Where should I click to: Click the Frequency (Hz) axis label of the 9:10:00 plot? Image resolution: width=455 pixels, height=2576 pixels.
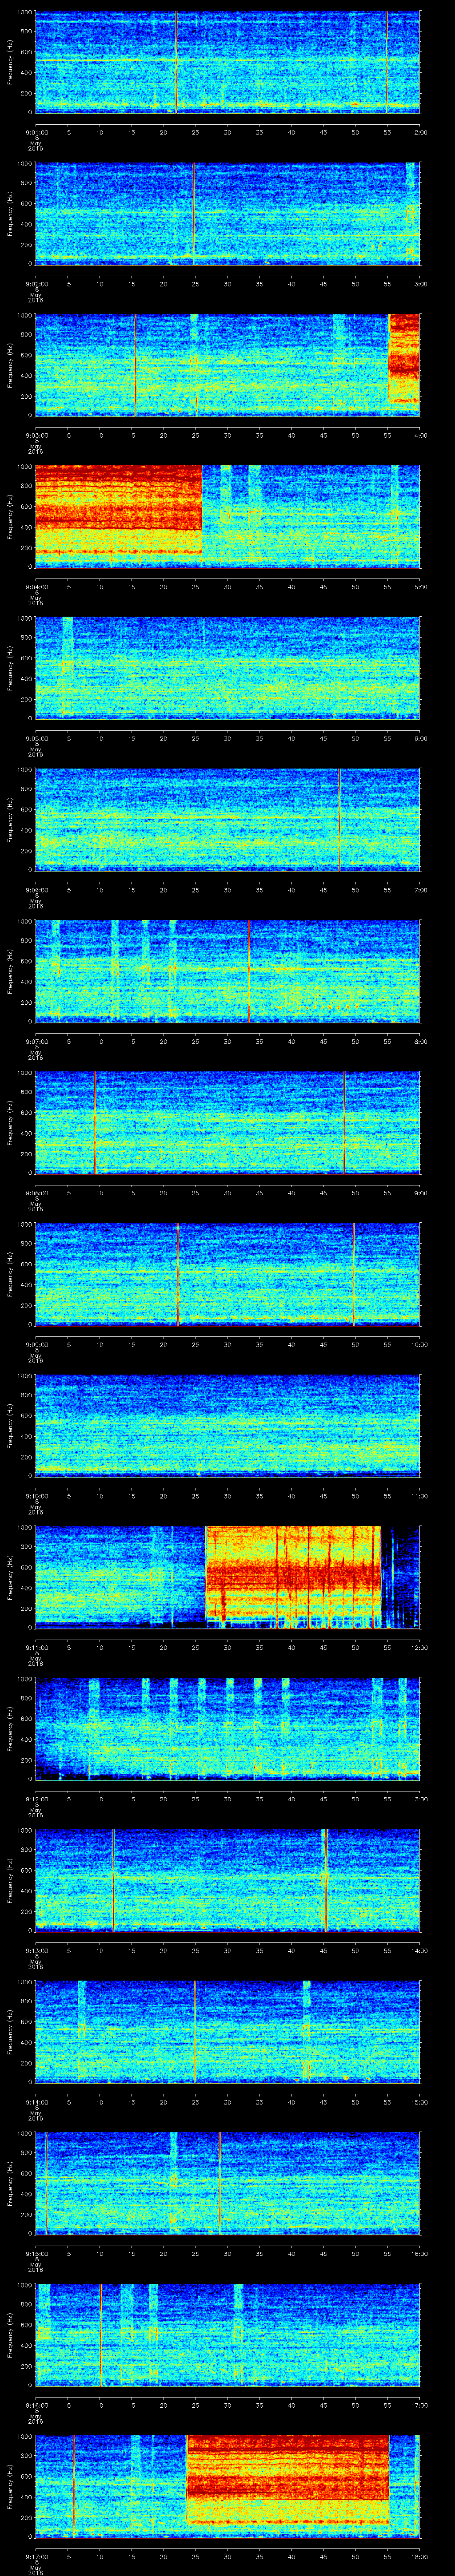pos(10,1425)
